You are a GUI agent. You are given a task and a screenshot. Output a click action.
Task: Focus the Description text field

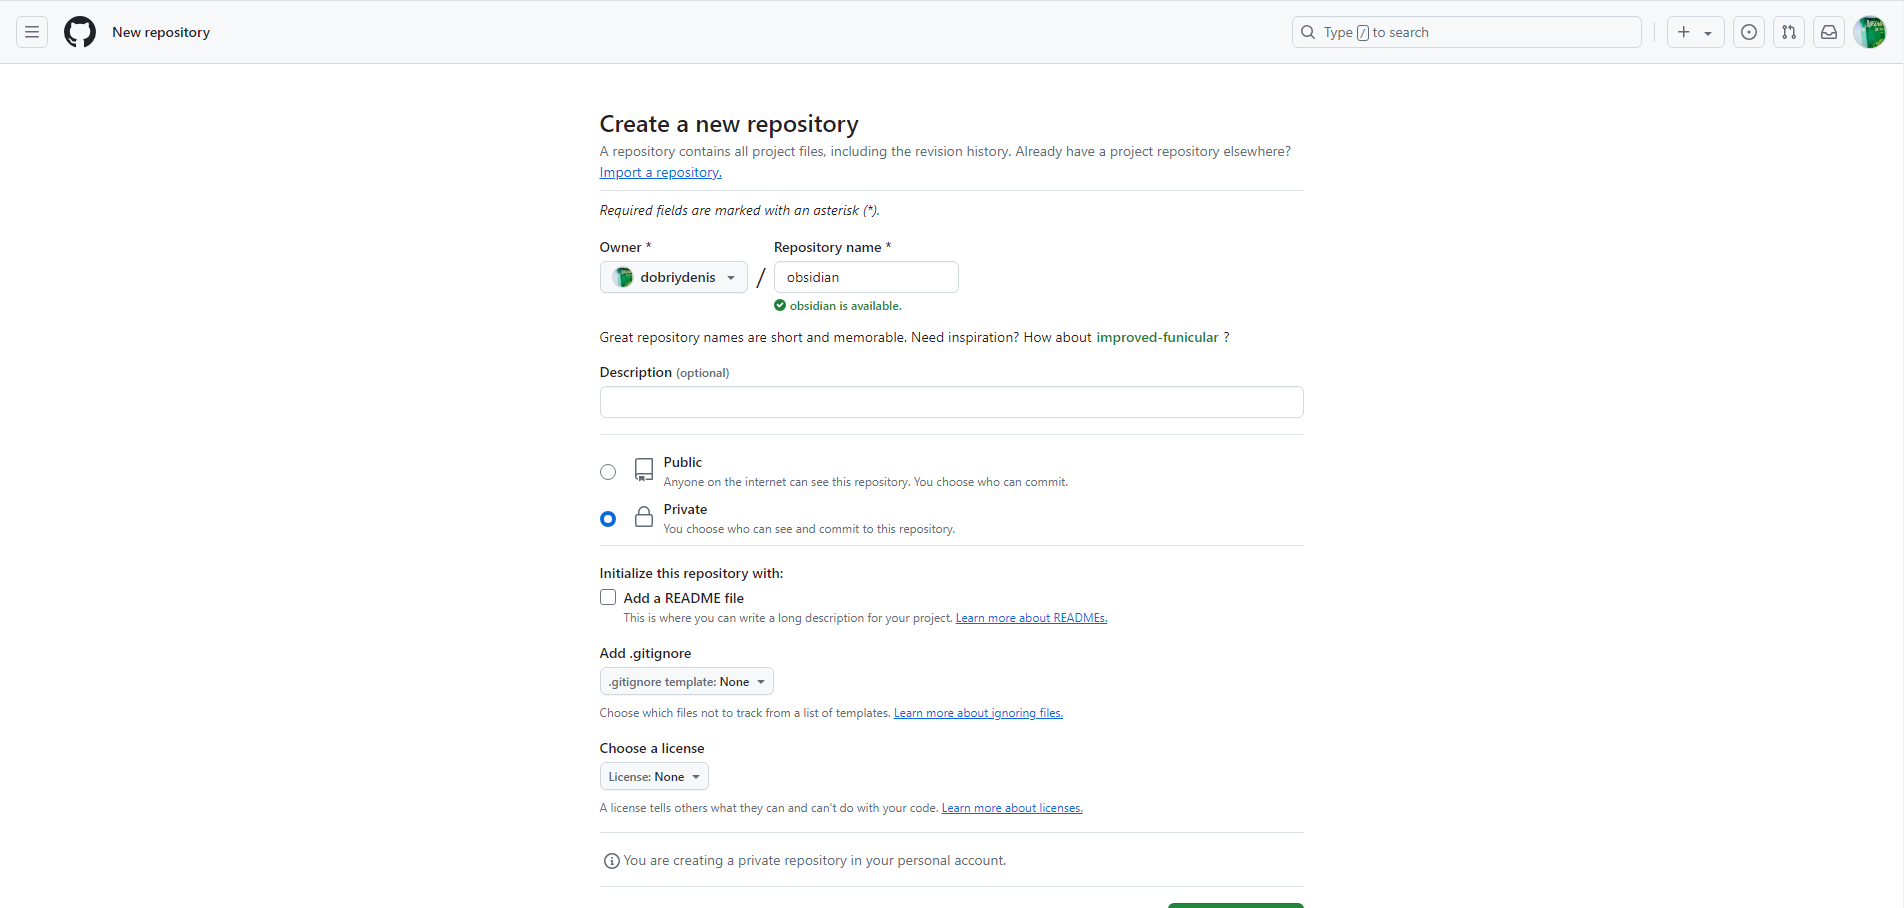pos(951,402)
